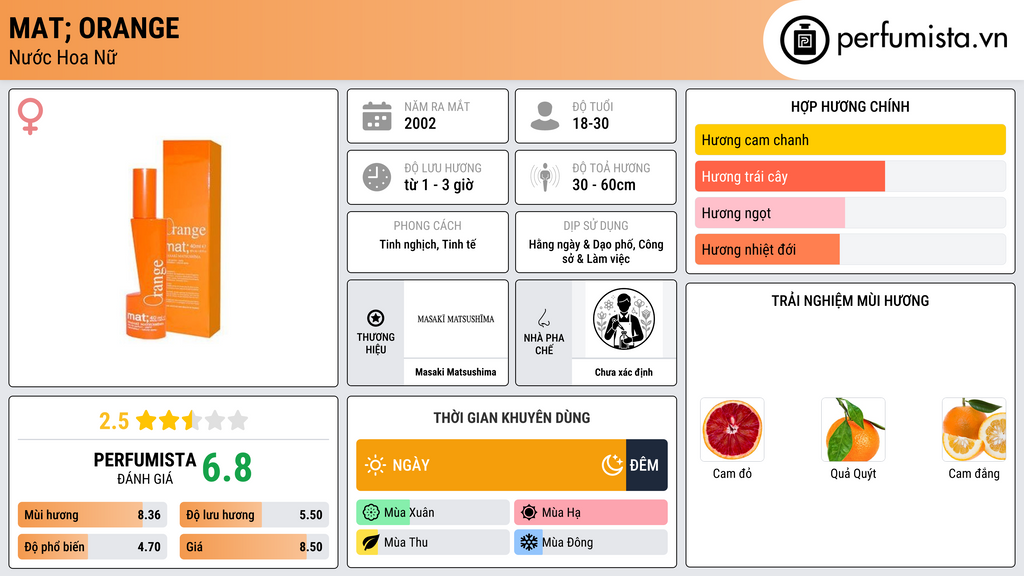1024x576 pixels.
Task: Click the MAT; ORANGE title heading
Action: pos(94,29)
